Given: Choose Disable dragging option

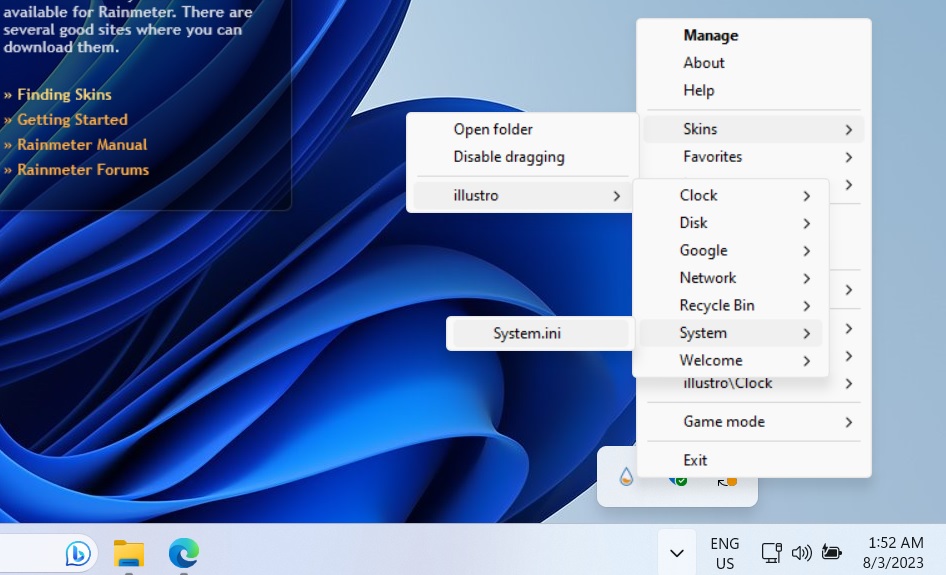Looking at the screenshot, I should (x=522, y=157).
